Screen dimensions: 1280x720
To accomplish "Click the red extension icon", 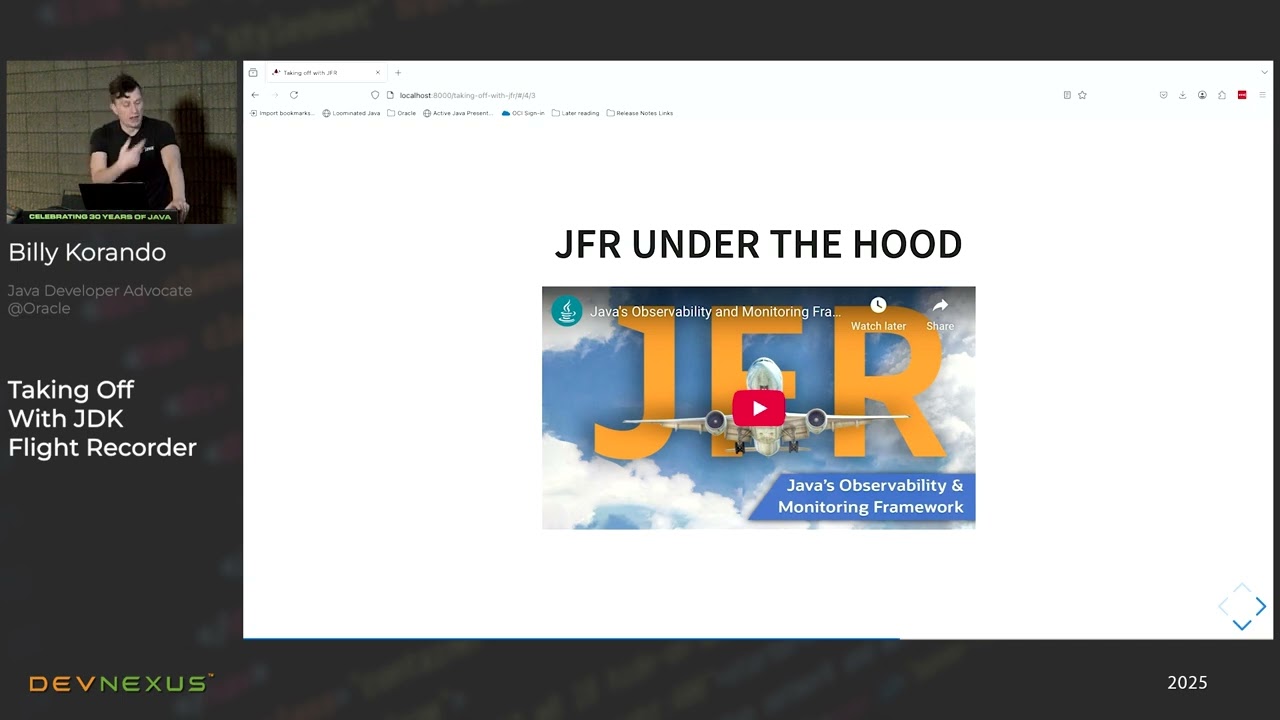I will click(x=1242, y=95).
